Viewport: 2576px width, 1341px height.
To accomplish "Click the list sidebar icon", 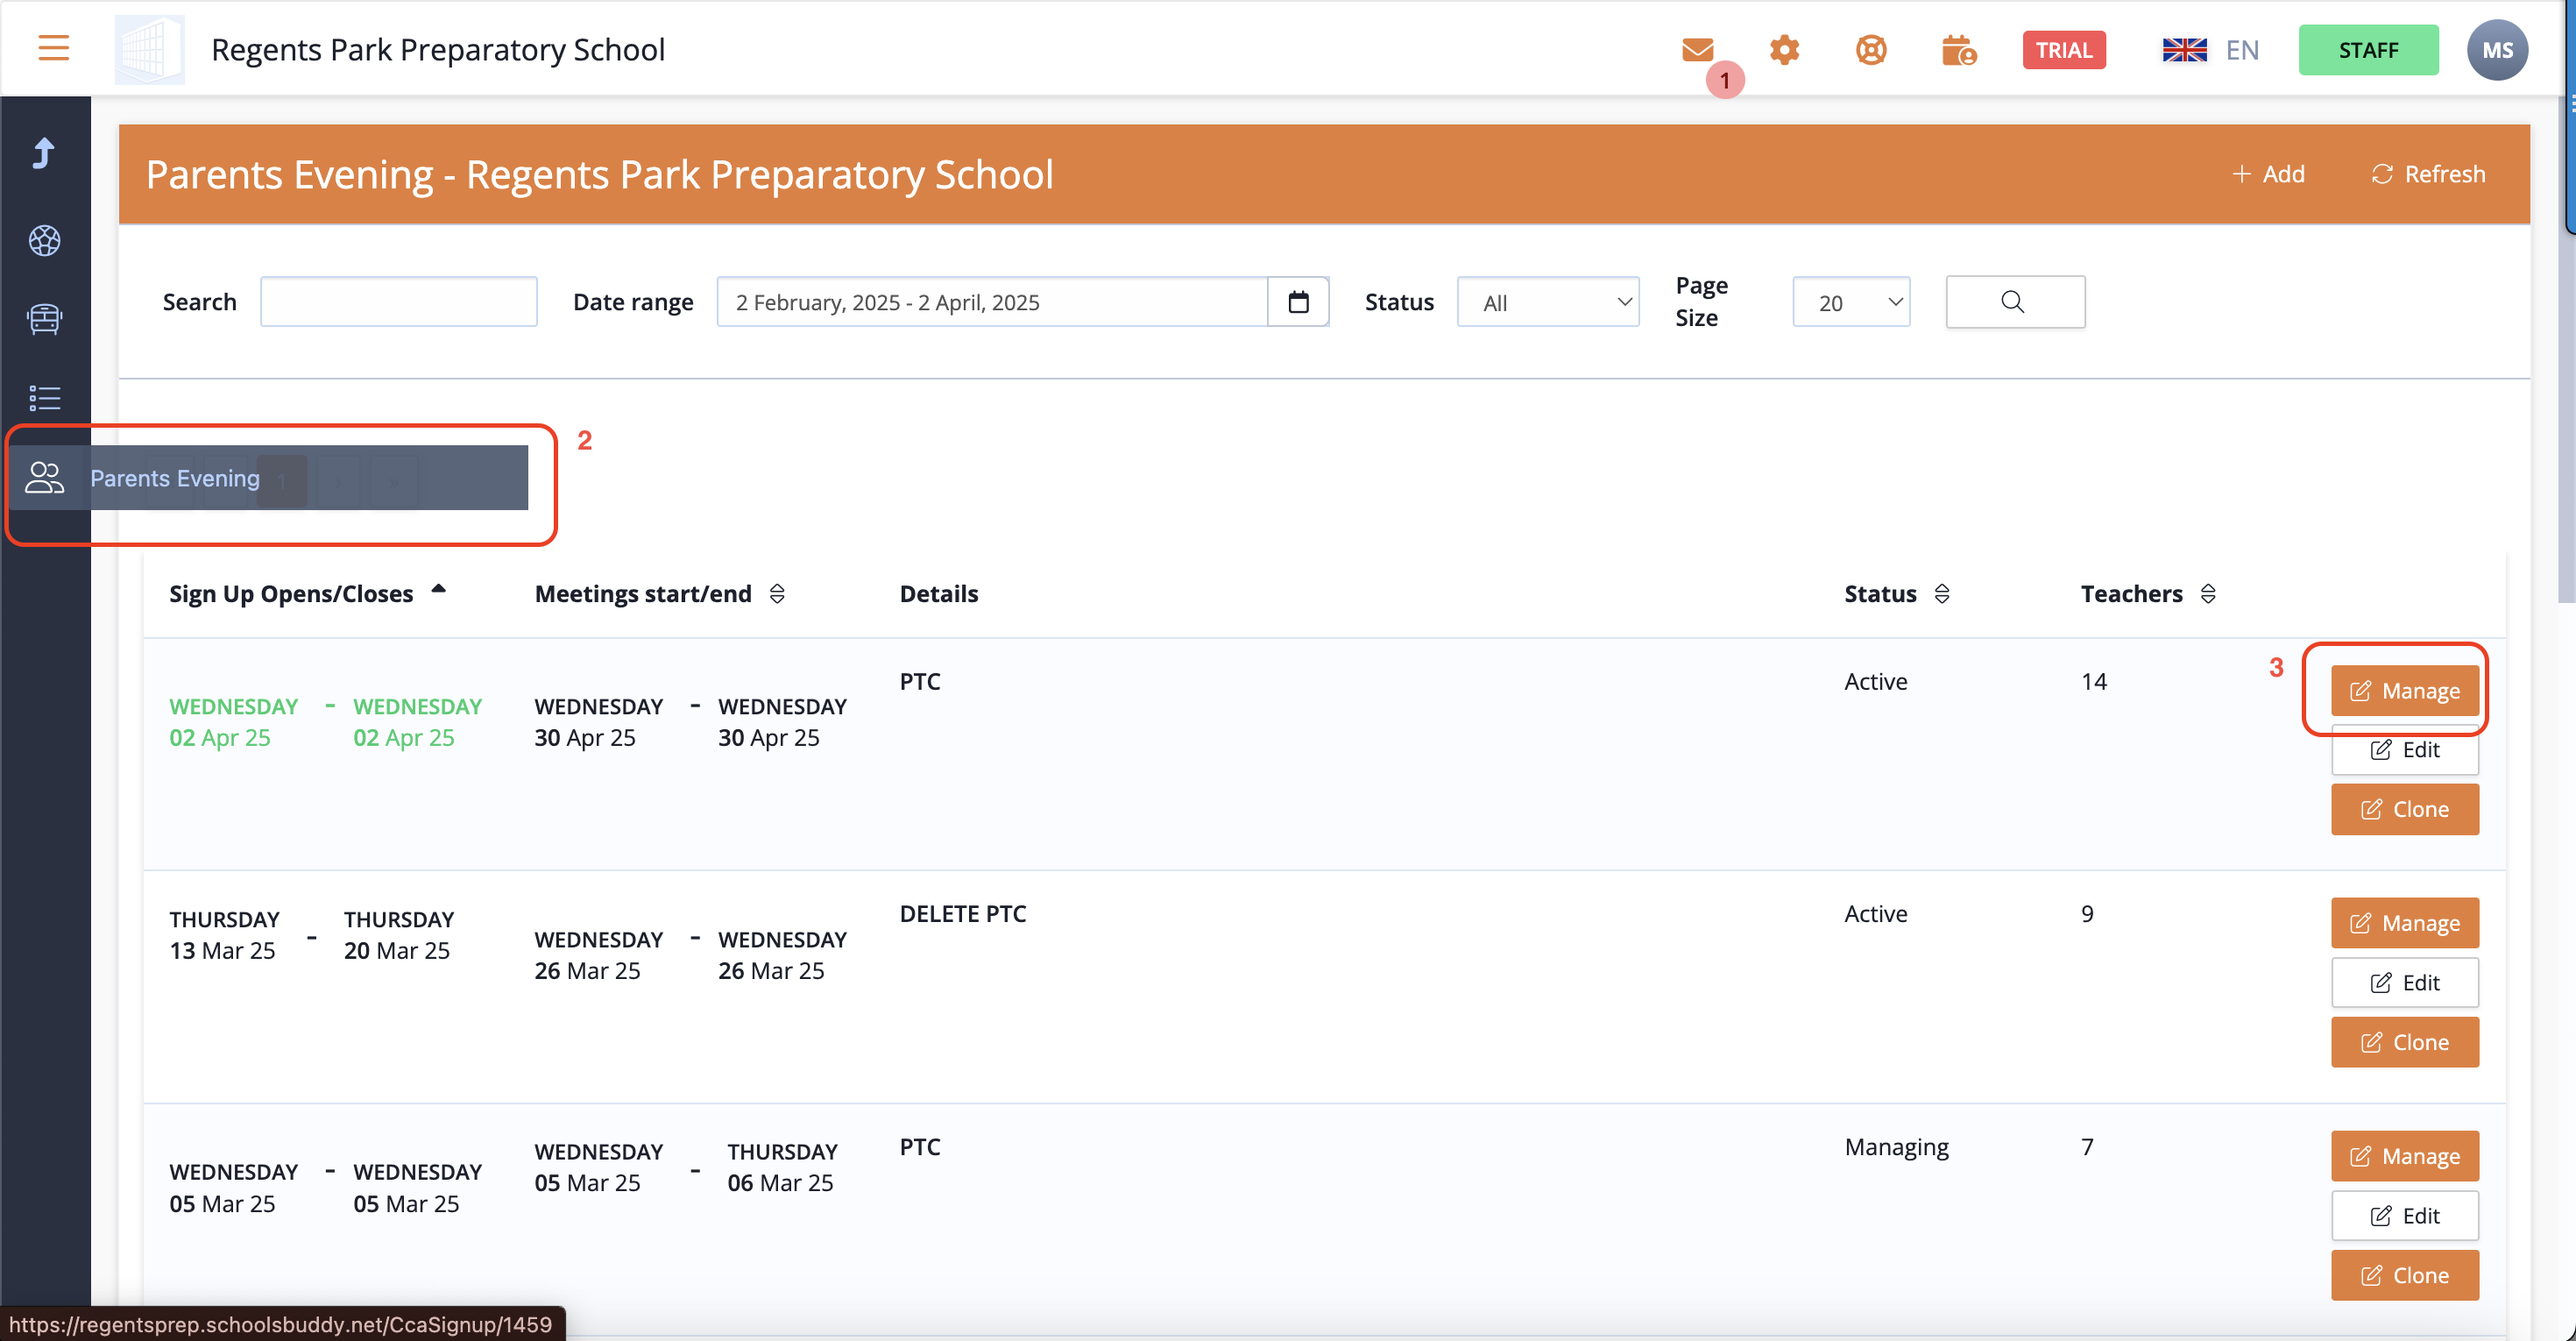I will (44, 398).
